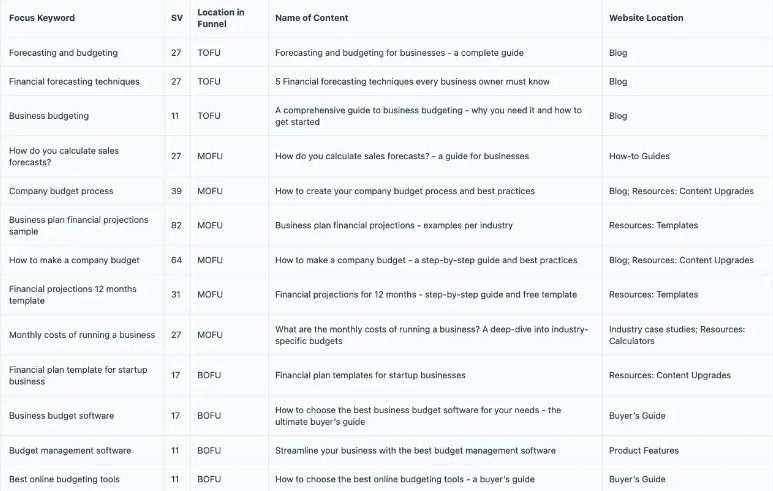Screen dimensions: 773x491
Task: Click the Product Features website location cell
Action: (644, 451)
